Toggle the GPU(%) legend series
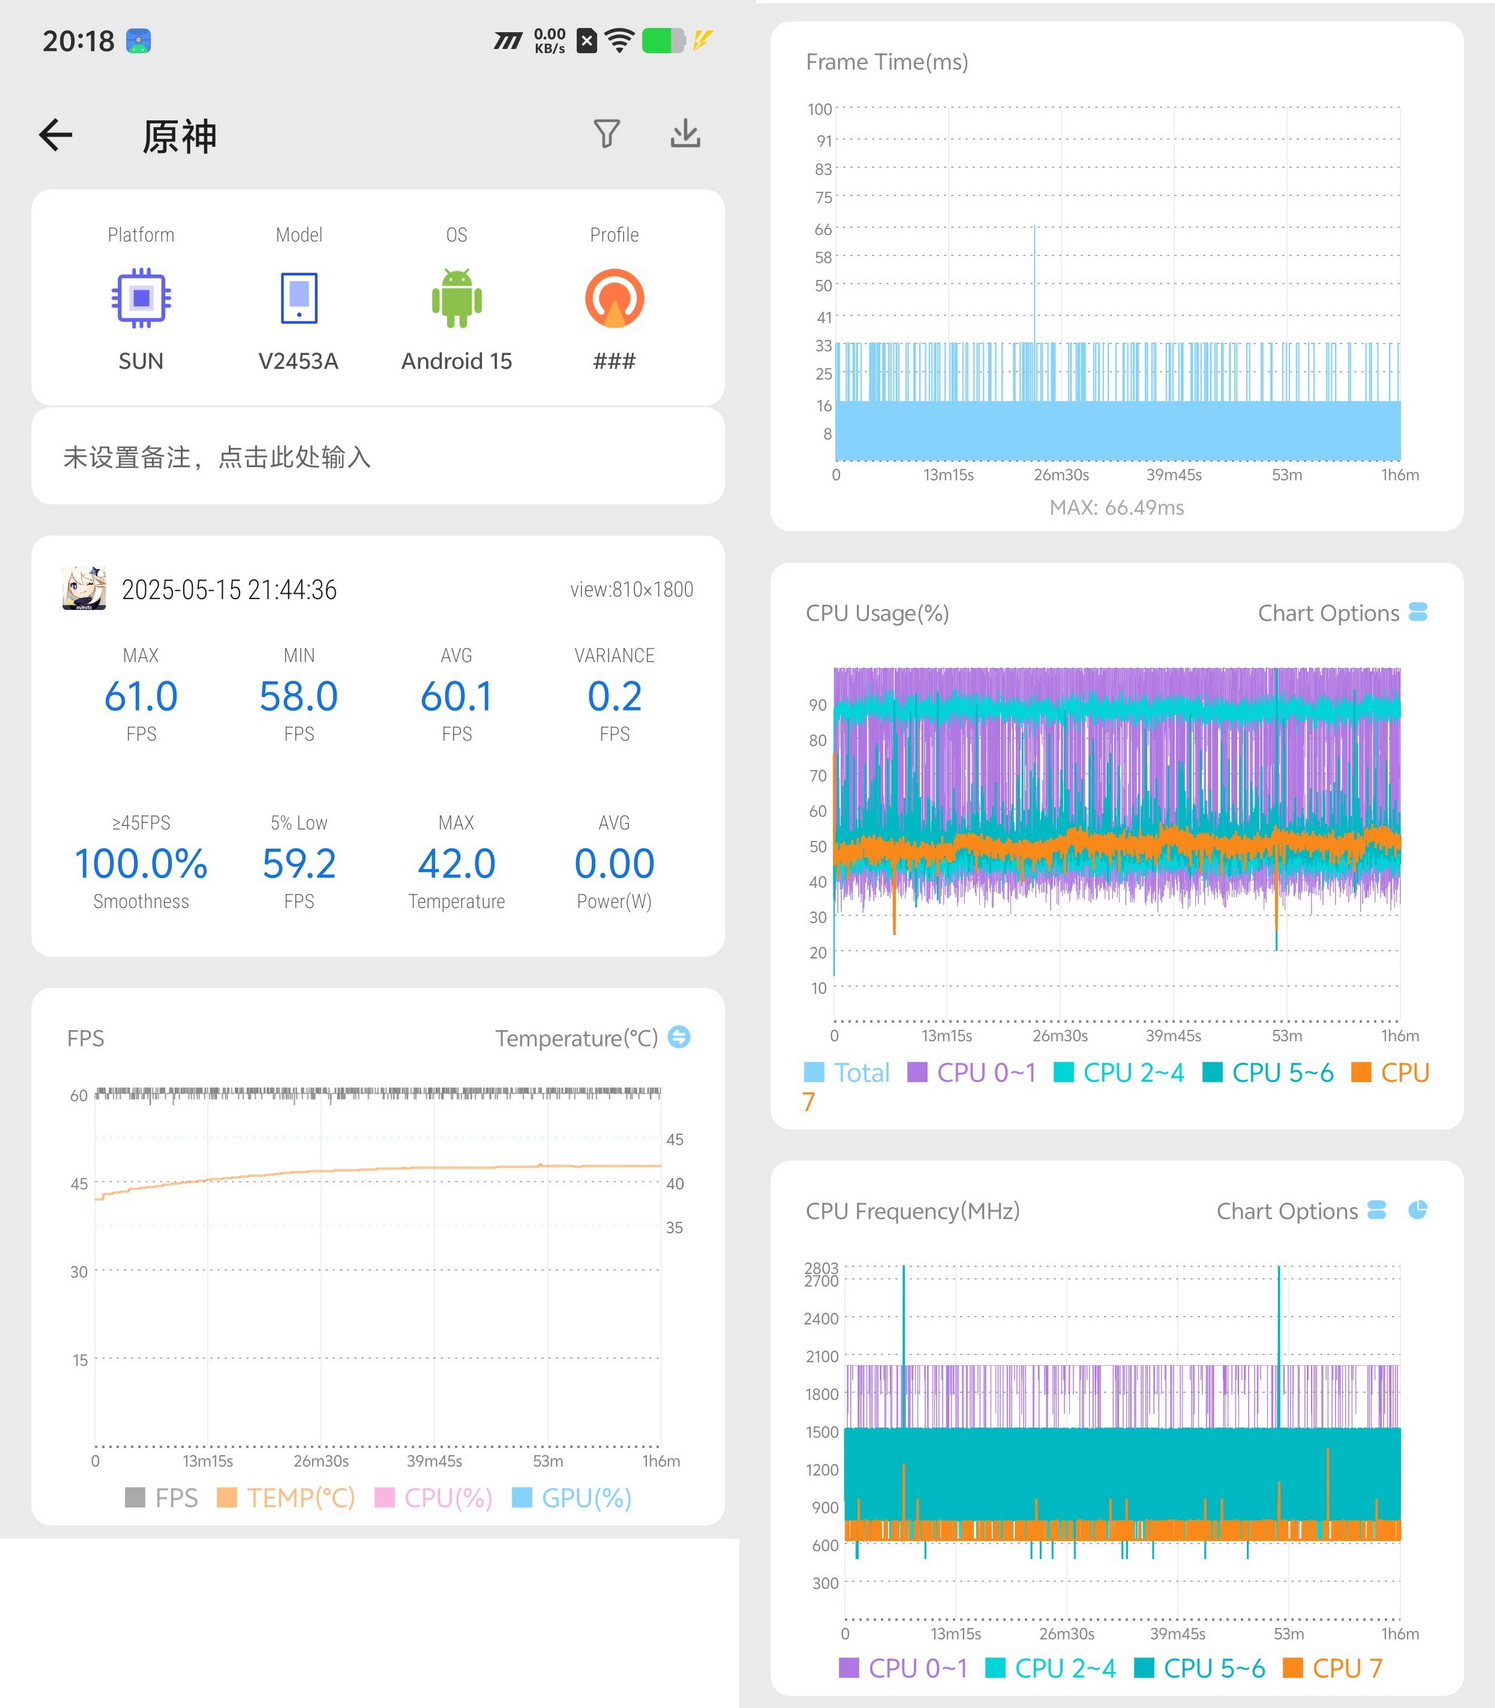This screenshot has width=1495, height=1708. click(571, 1498)
